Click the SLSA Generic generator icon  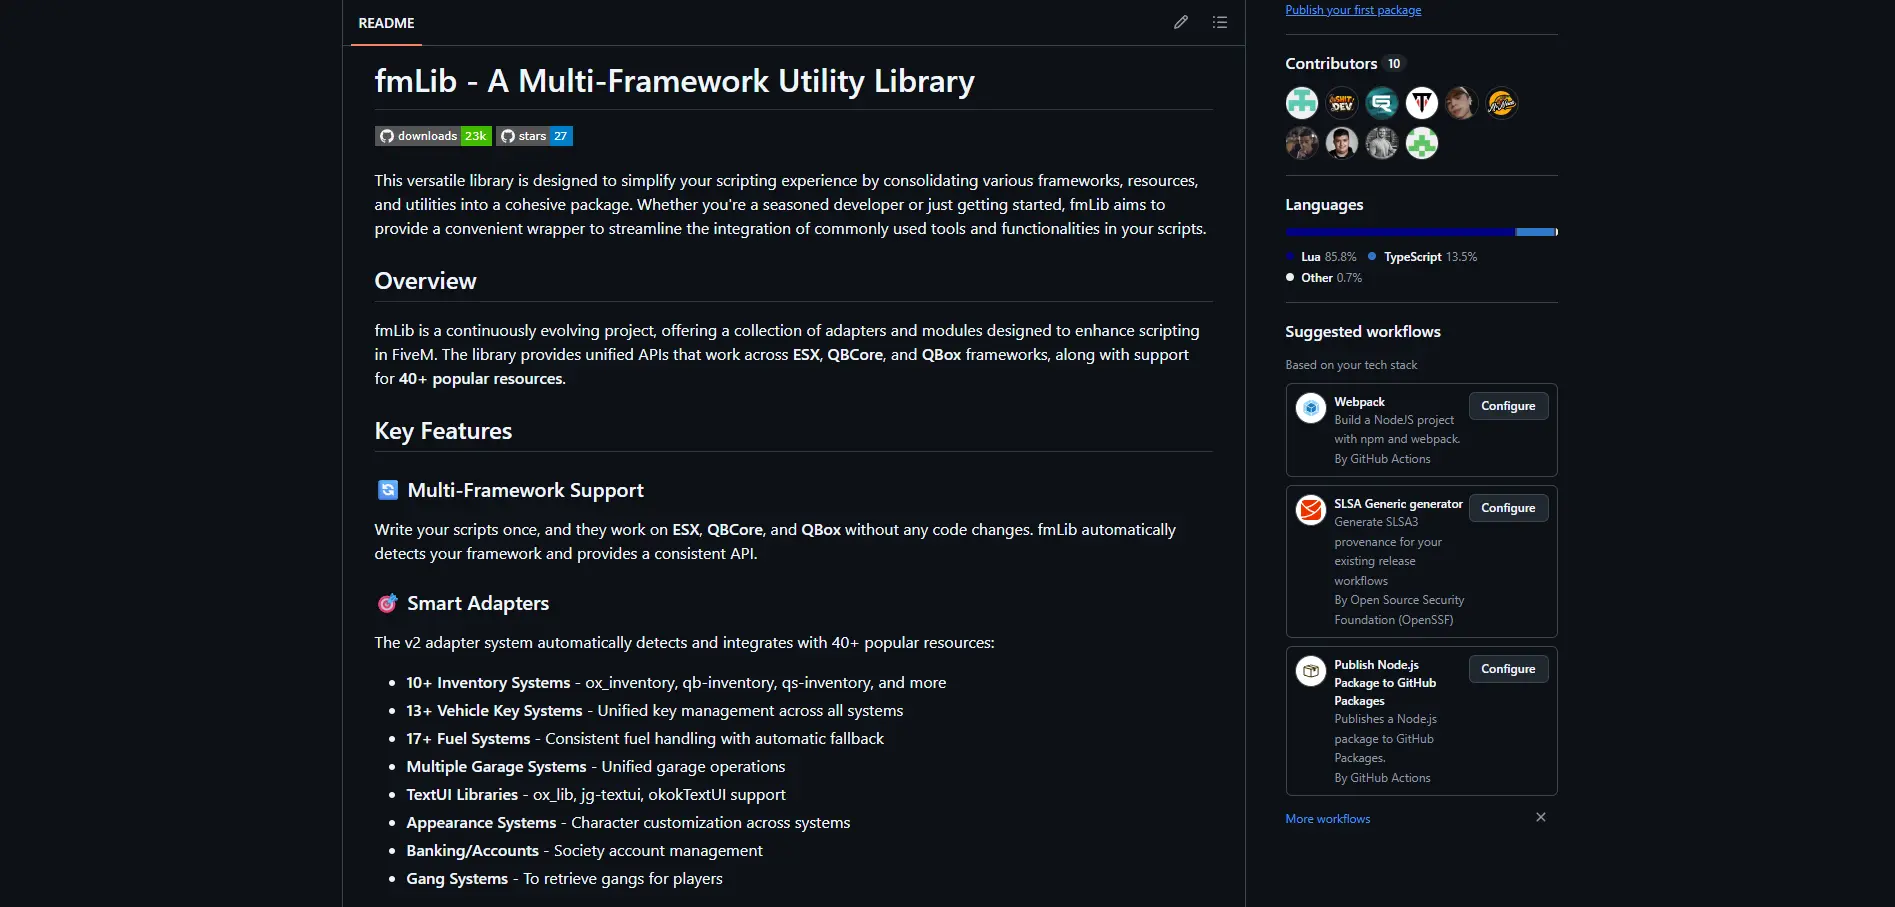[x=1311, y=510]
